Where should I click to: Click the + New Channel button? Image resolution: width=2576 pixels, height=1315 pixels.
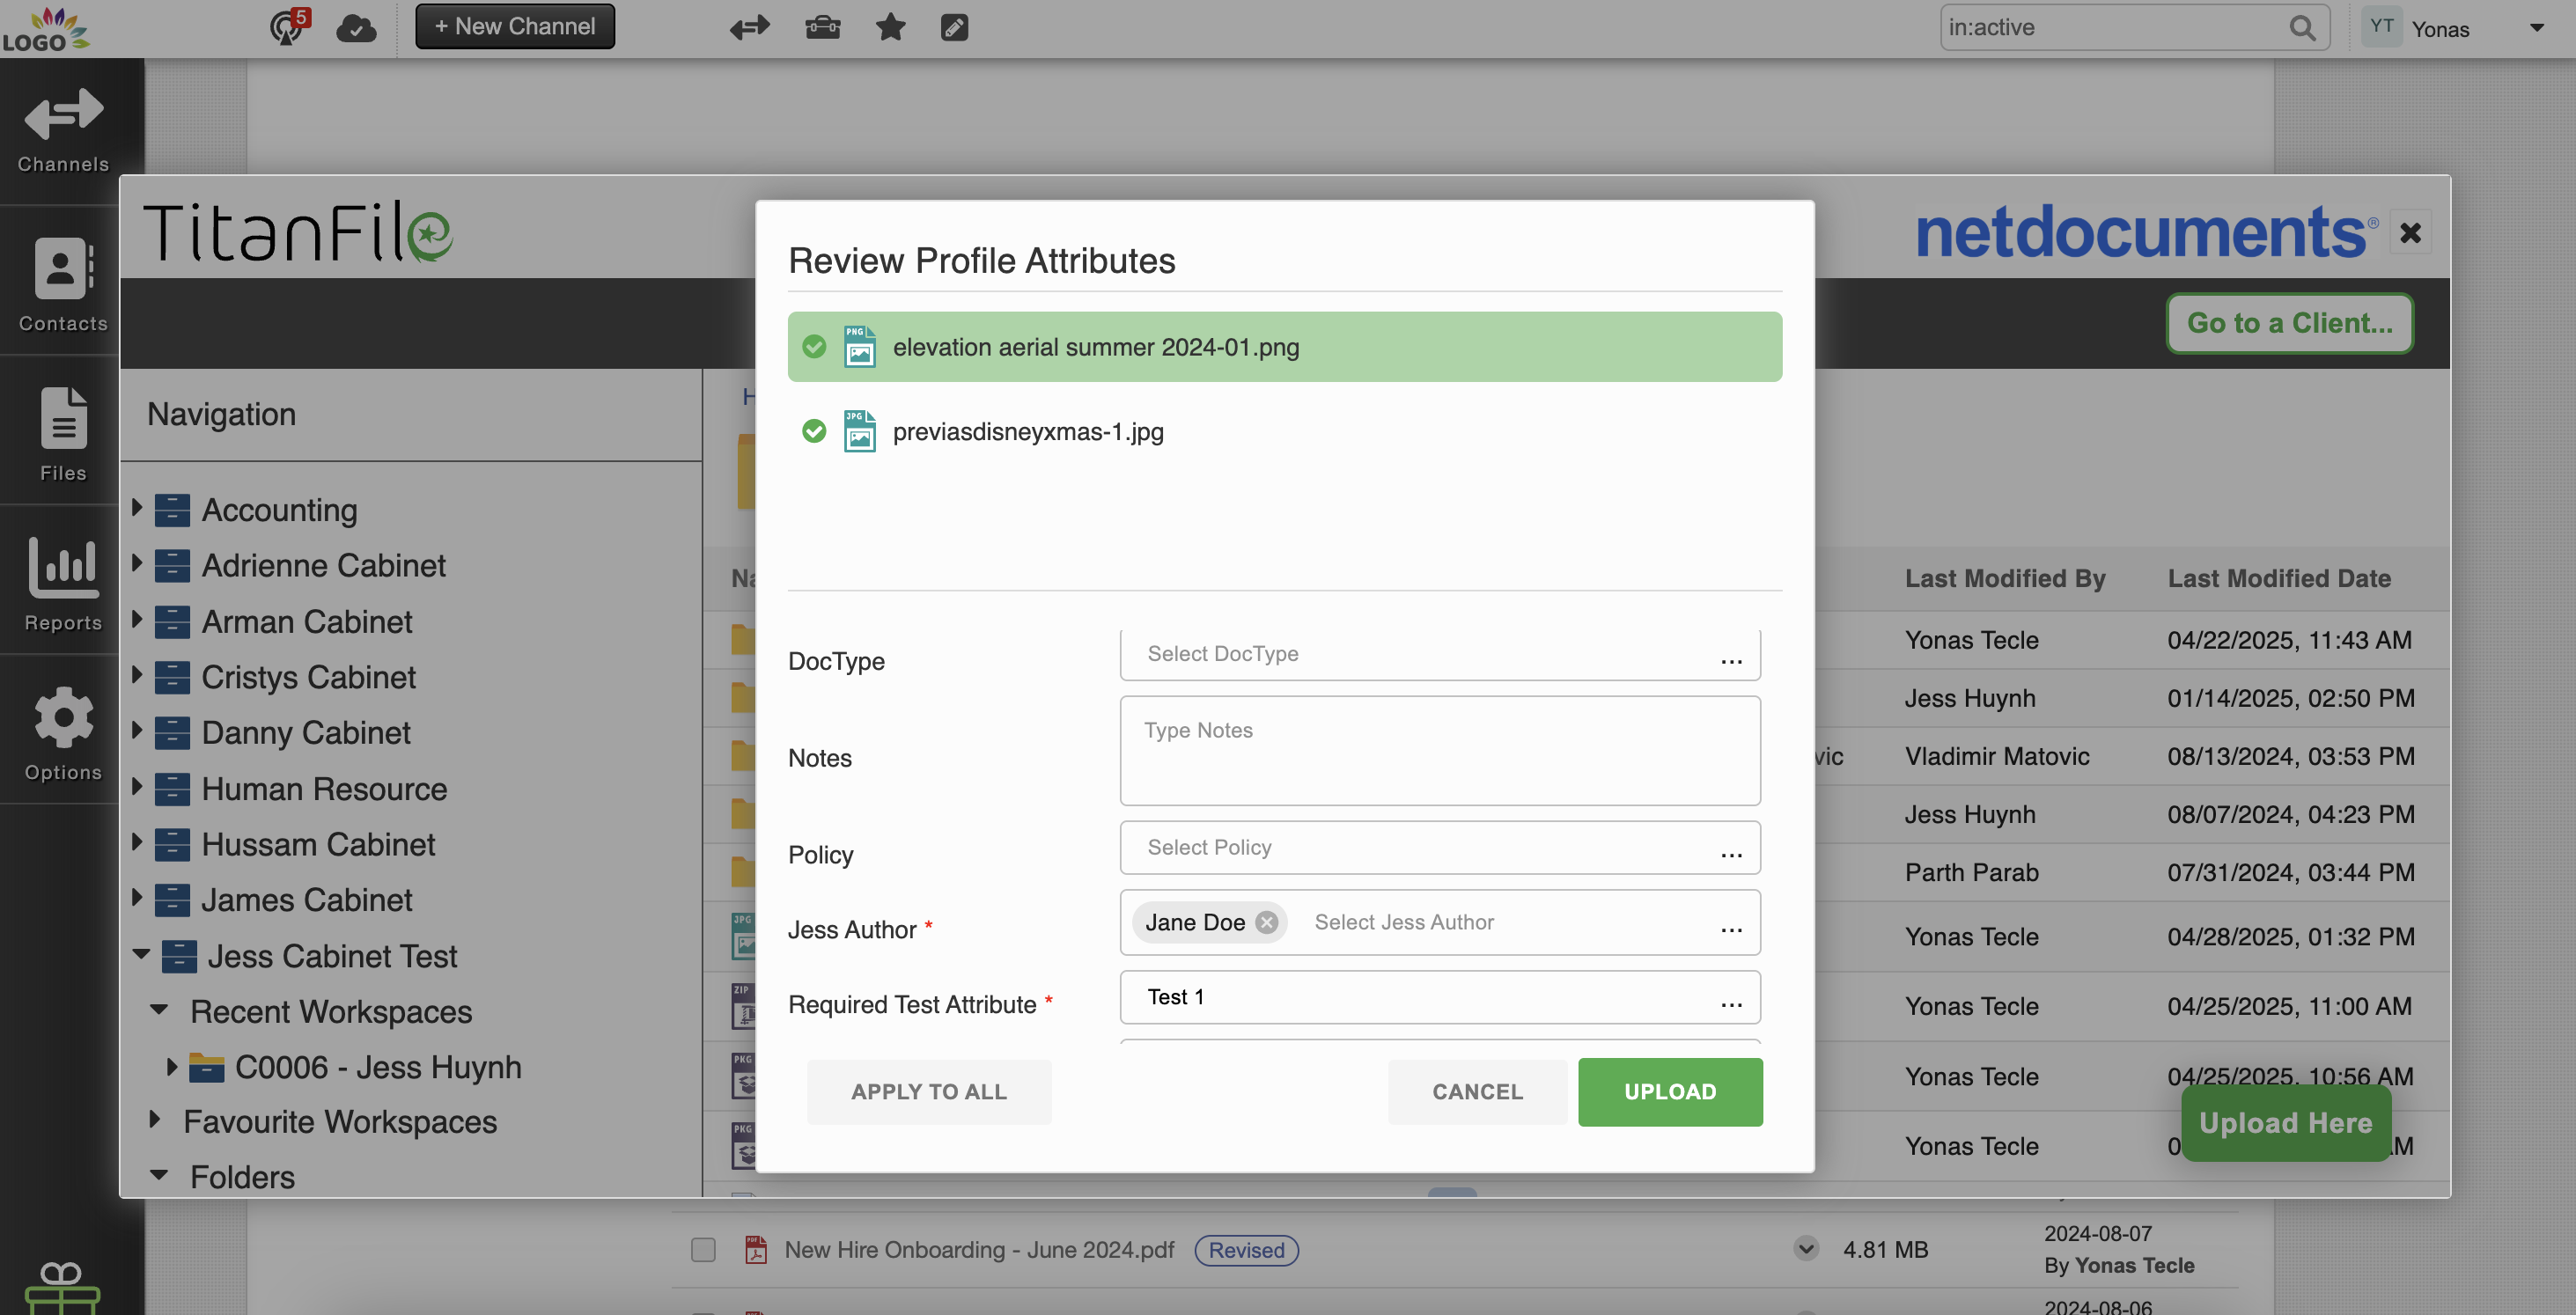[x=515, y=26]
